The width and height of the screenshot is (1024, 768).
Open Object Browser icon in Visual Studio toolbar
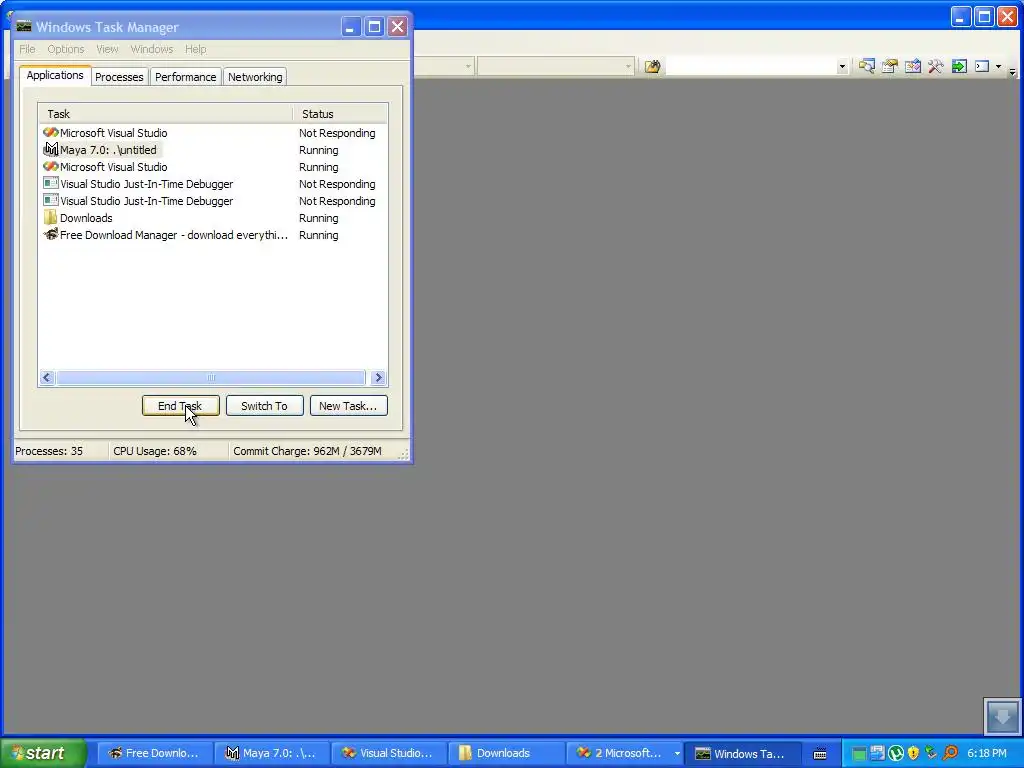(x=912, y=66)
